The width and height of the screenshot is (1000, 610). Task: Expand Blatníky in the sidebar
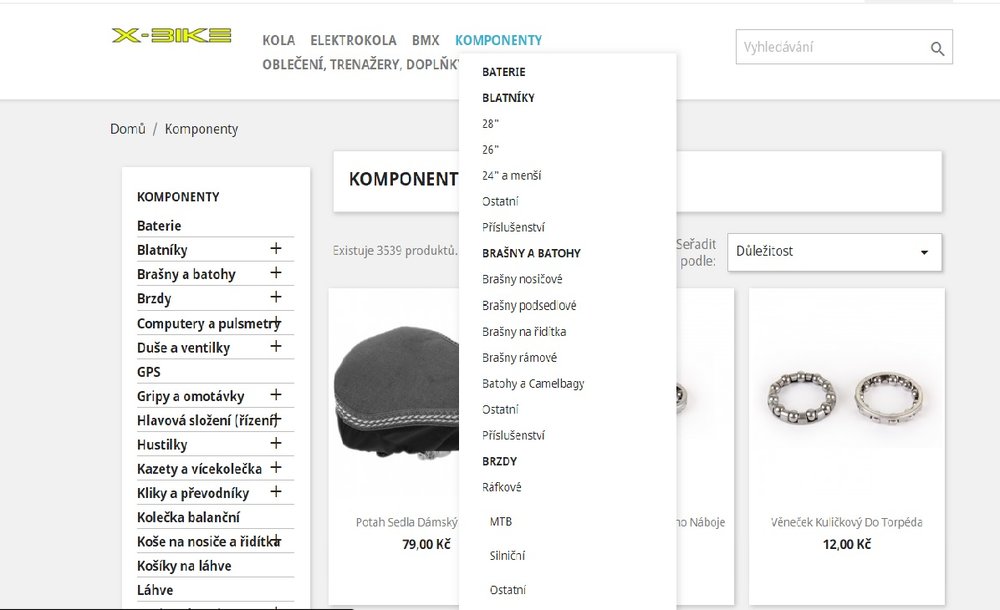click(x=276, y=249)
